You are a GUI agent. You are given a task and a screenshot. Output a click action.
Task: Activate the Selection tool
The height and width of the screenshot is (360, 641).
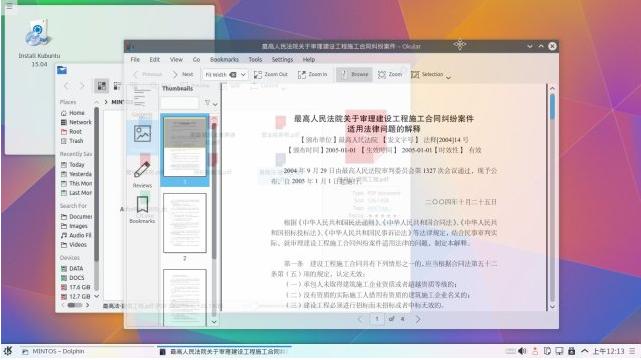coord(428,74)
